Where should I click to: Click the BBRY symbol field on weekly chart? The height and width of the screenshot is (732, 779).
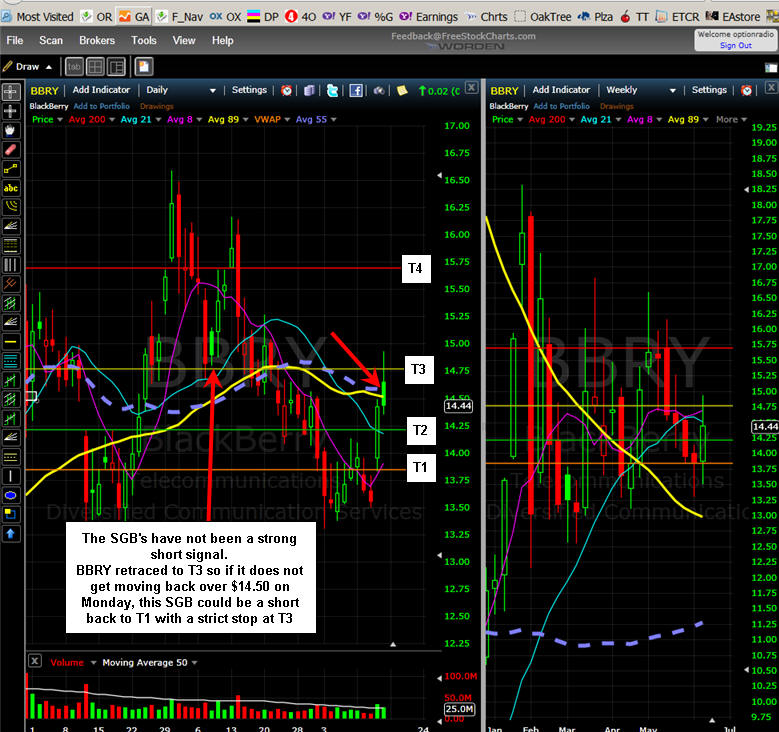[x=505, y=90]
